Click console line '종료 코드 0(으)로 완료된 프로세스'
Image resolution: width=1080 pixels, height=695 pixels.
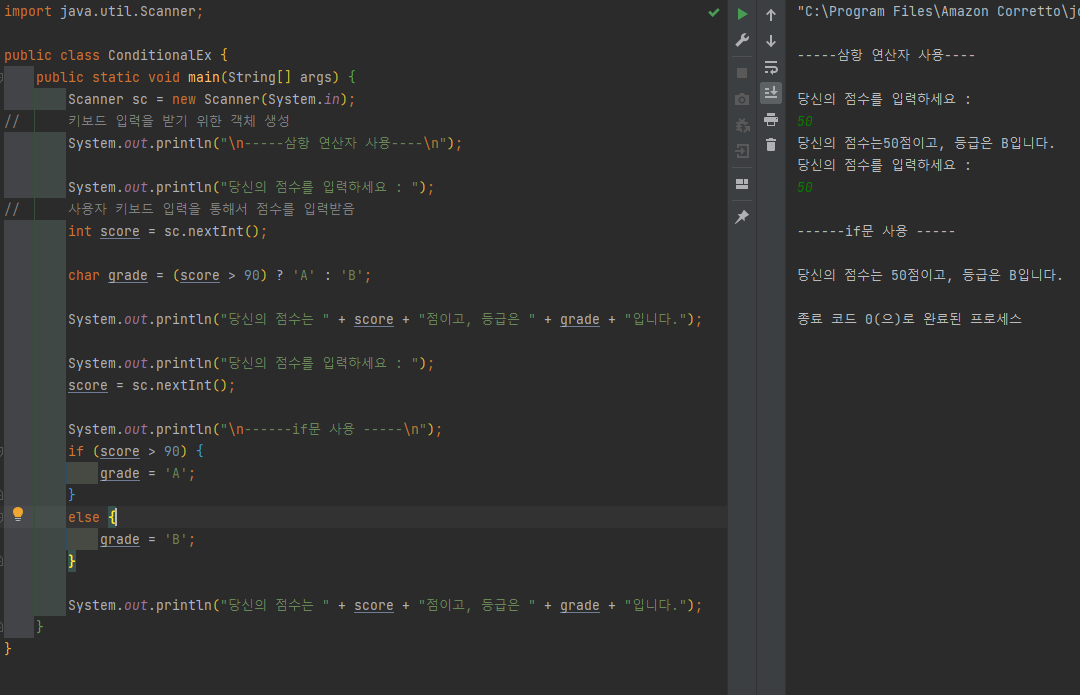click(x=909, y=319)
